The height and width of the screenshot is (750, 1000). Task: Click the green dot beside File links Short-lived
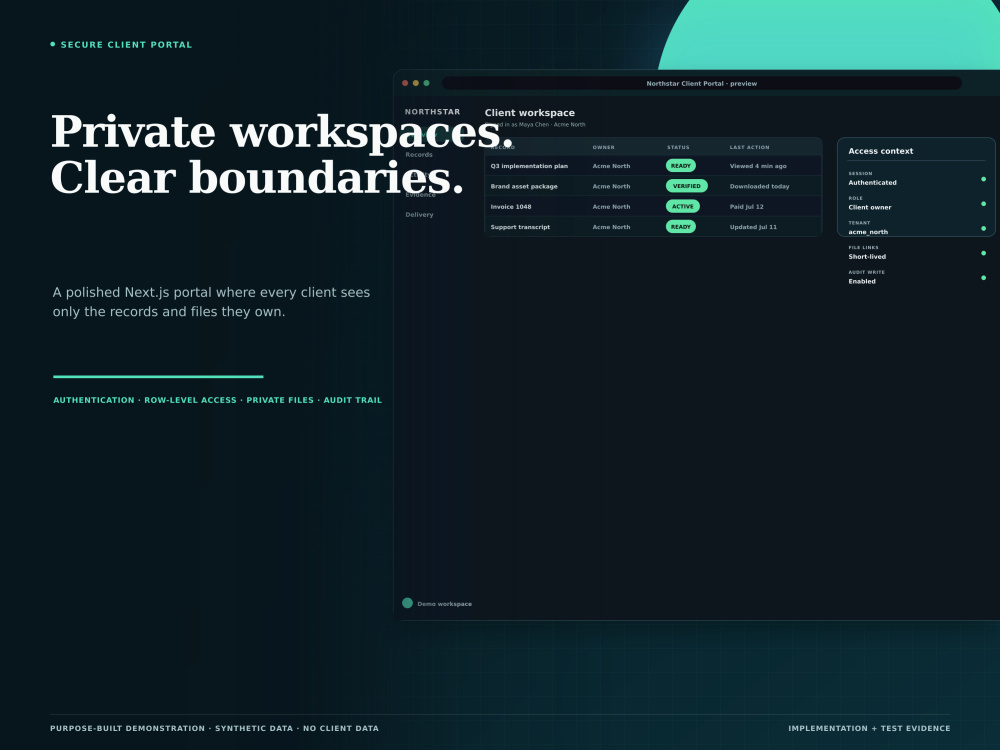[x=983, y=253]
